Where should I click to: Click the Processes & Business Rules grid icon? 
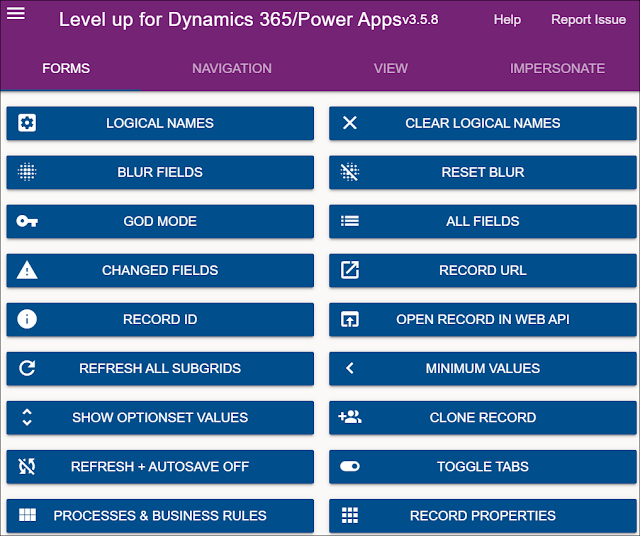(27, 515)
